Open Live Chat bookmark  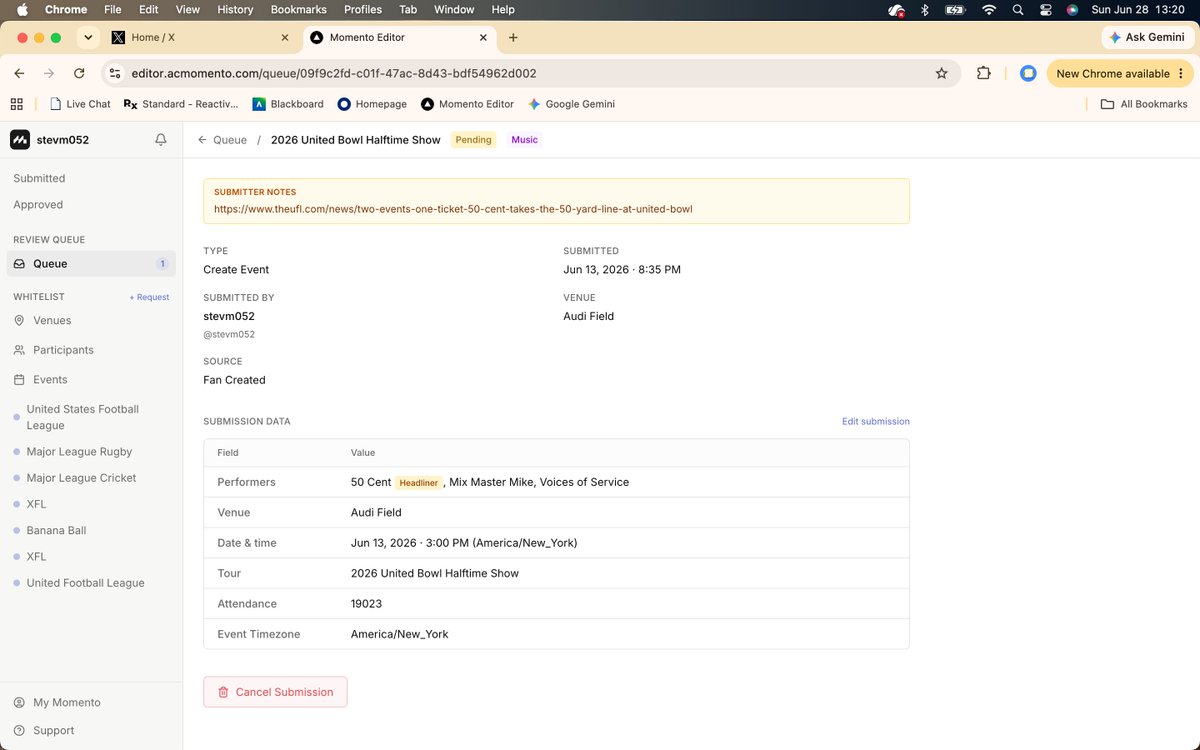click(80, 104)
